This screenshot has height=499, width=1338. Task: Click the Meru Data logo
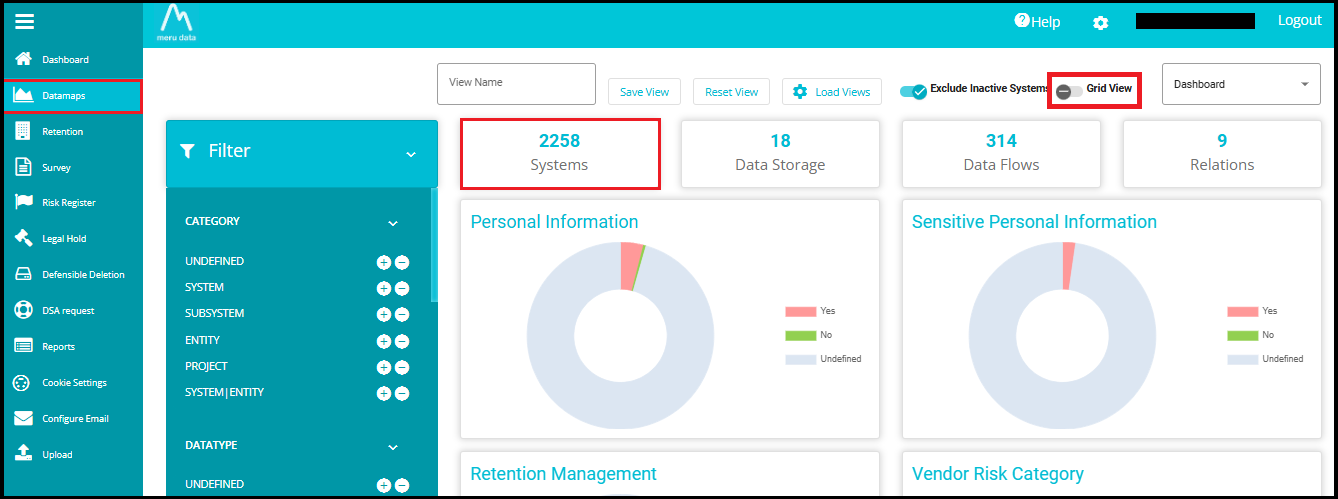(175, 22)
